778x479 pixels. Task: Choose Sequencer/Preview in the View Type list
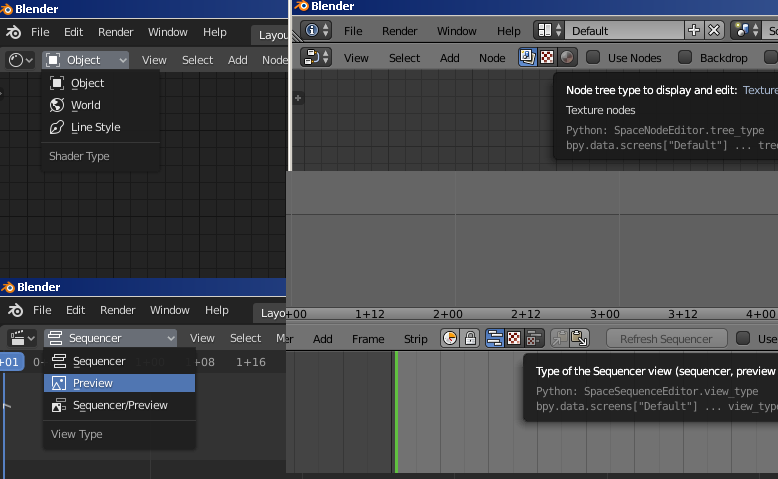120,405
